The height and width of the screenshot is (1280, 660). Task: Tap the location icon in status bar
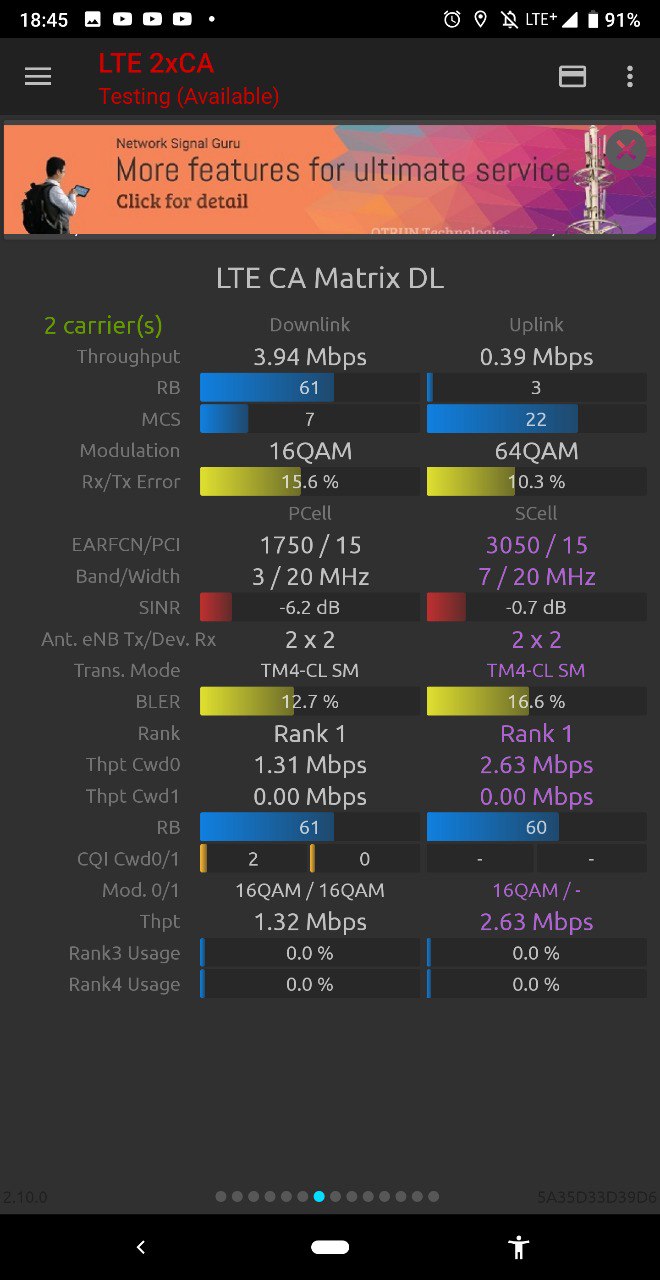(481, 19)
